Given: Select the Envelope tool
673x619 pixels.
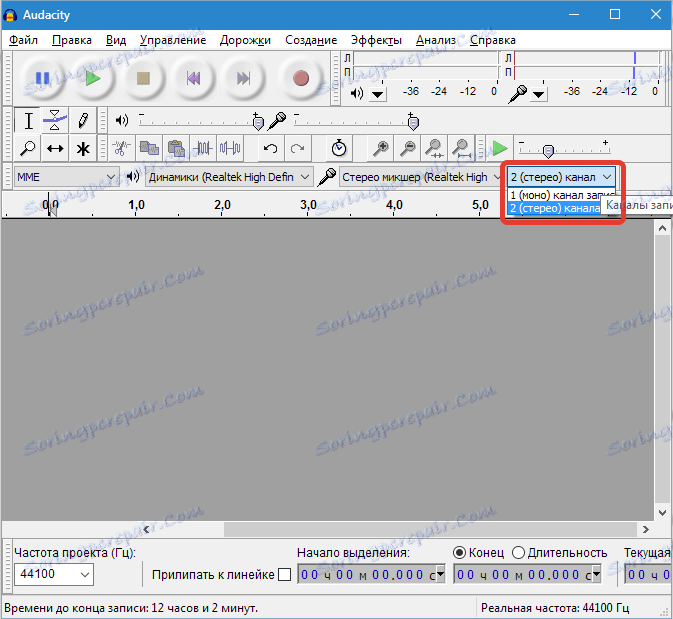Looking at the screenshot, I should tap(55, 121).
